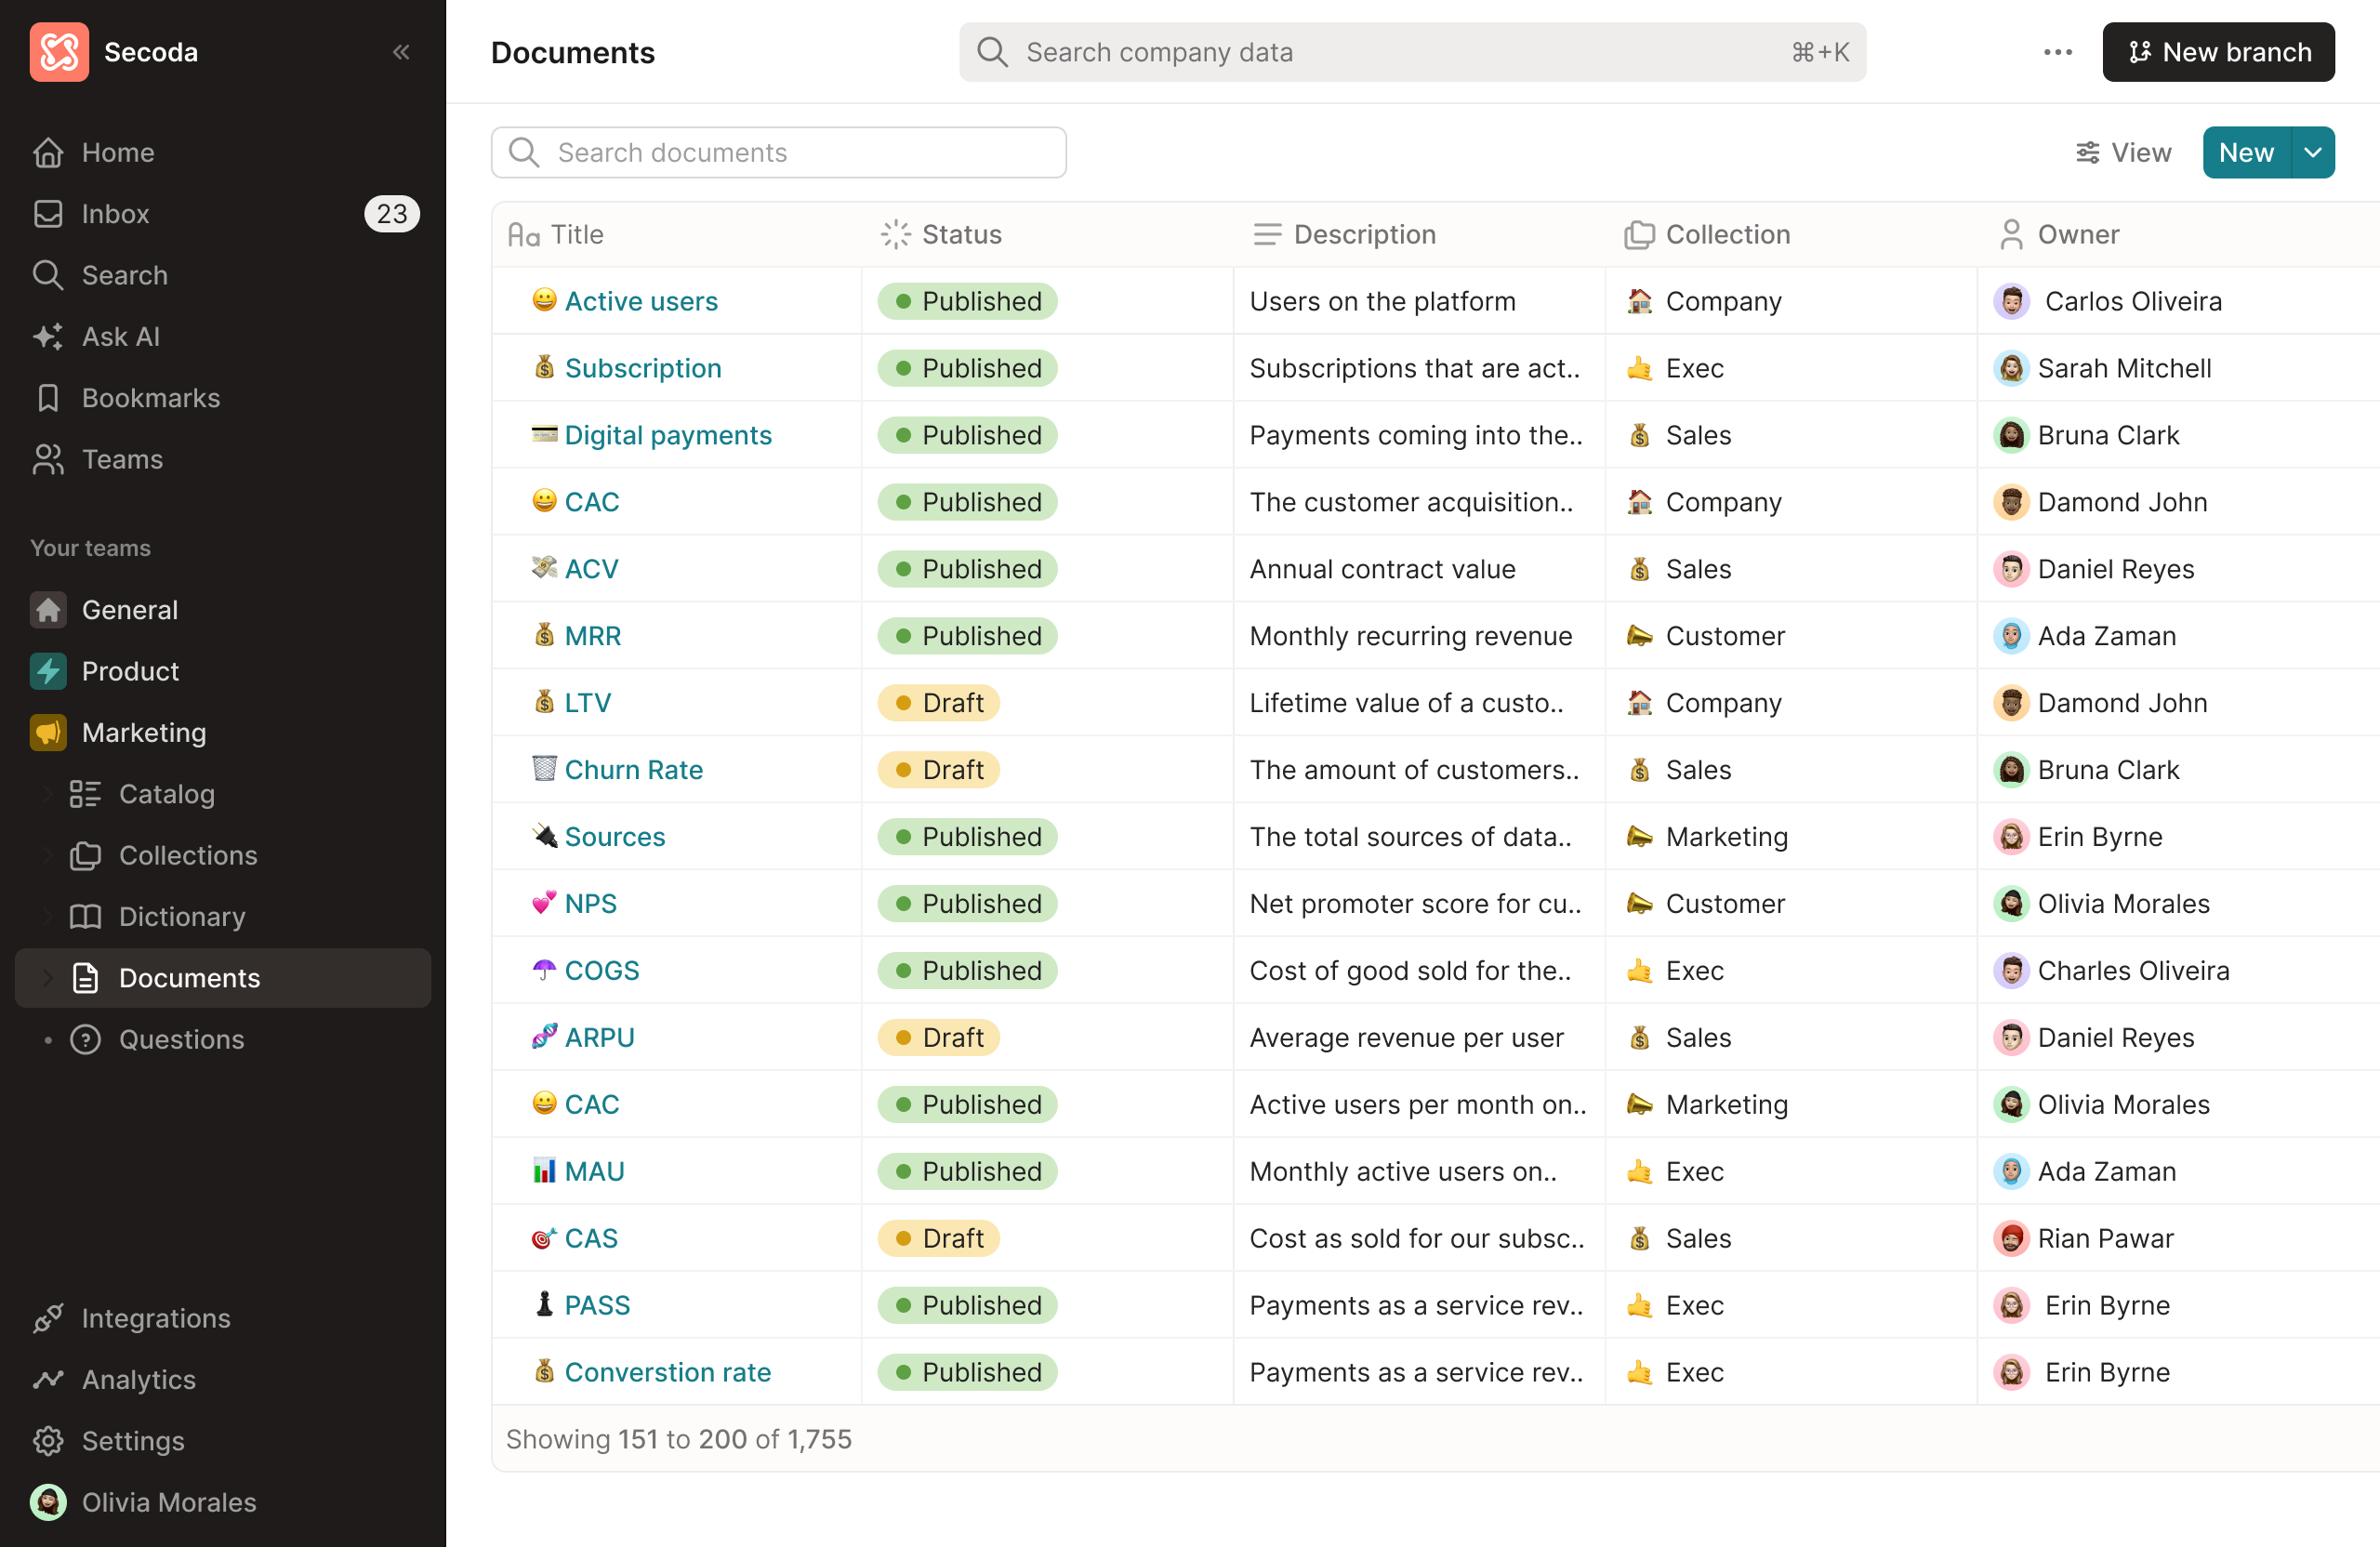Image resolution: width=2380 pixels, height=1547 pixels.
Task: Collapse the sidebar with the double-chevron icon
Action: pyautogui.click(x=401, y=52)
